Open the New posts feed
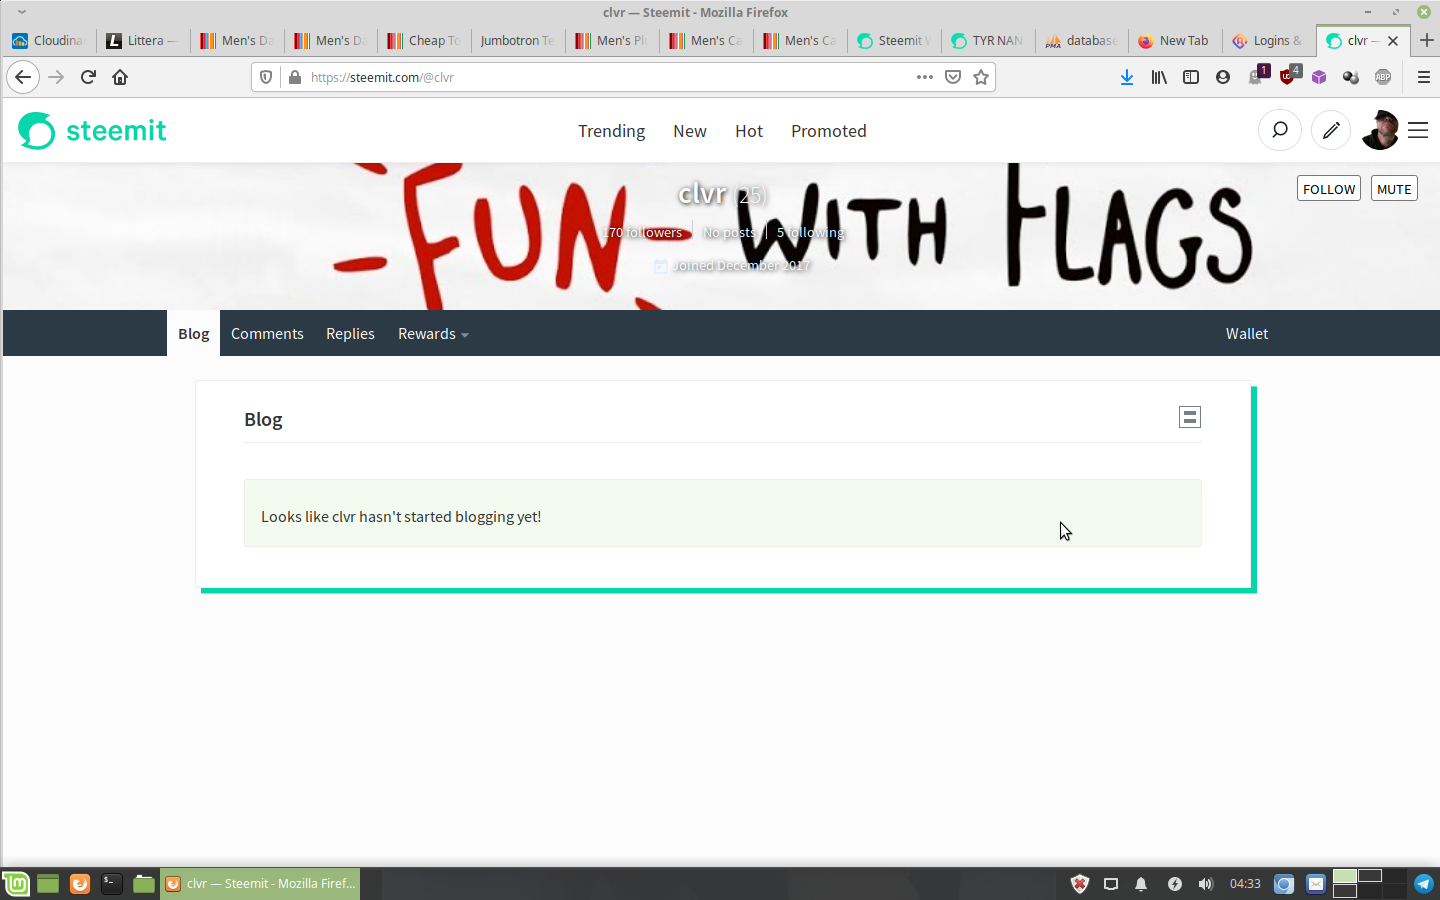Image resolution: width=1440 pixels, height=900 pixels. pos(689,131)
